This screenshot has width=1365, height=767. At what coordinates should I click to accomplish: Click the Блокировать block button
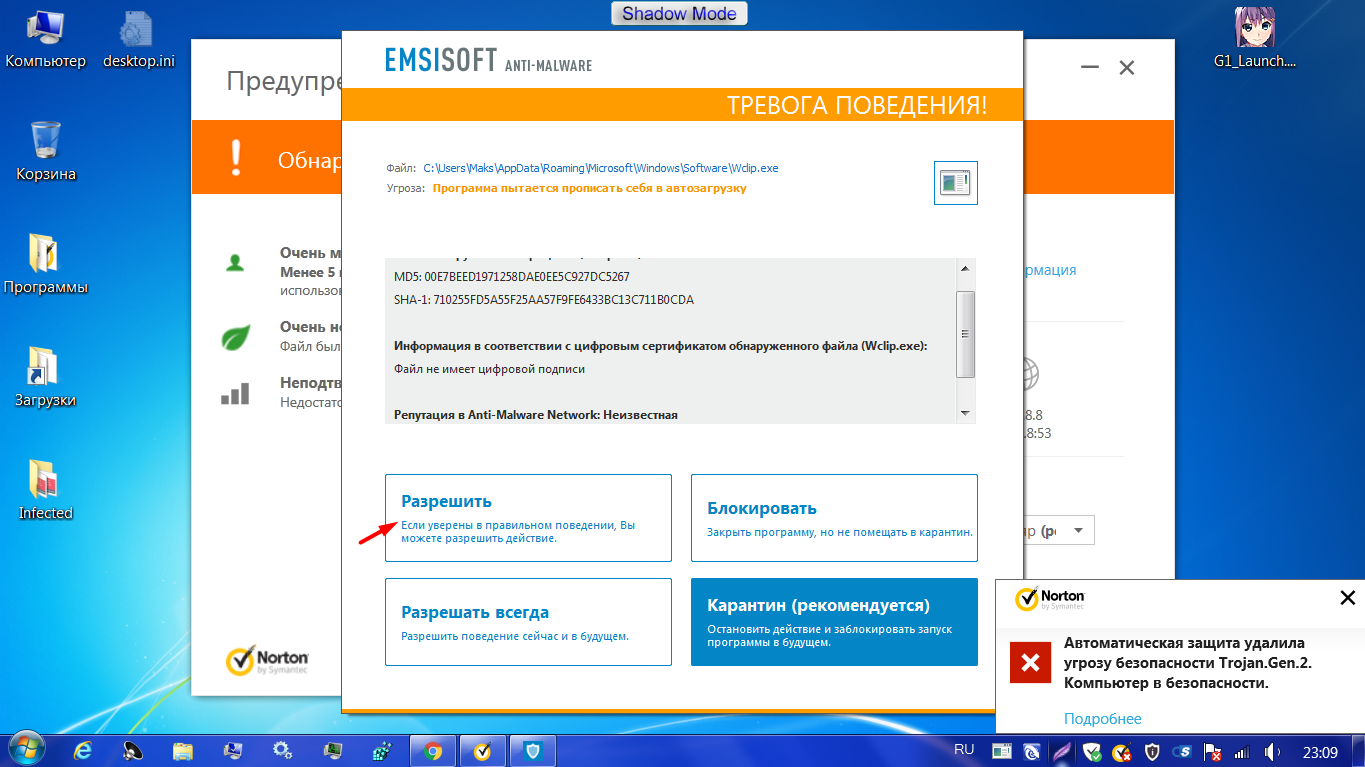[x=834, y=518]
